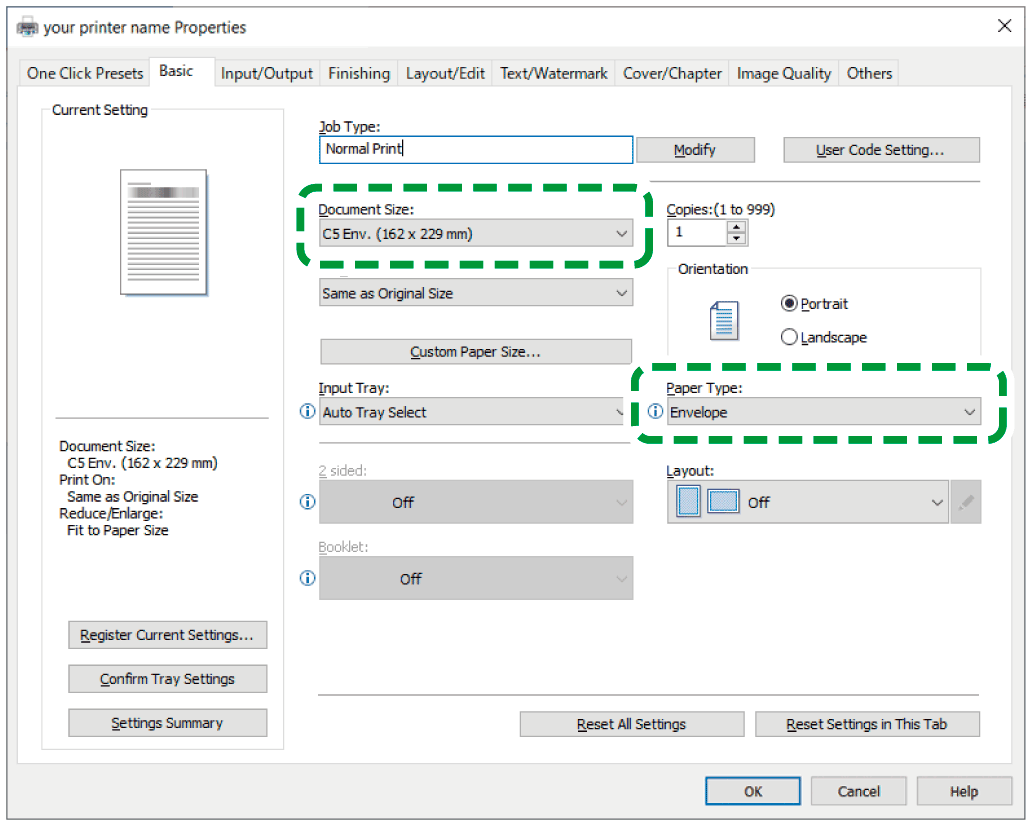Click the info icon beside Paper Type
This screenshot has width=1029, height=823.
pos(656,412)
